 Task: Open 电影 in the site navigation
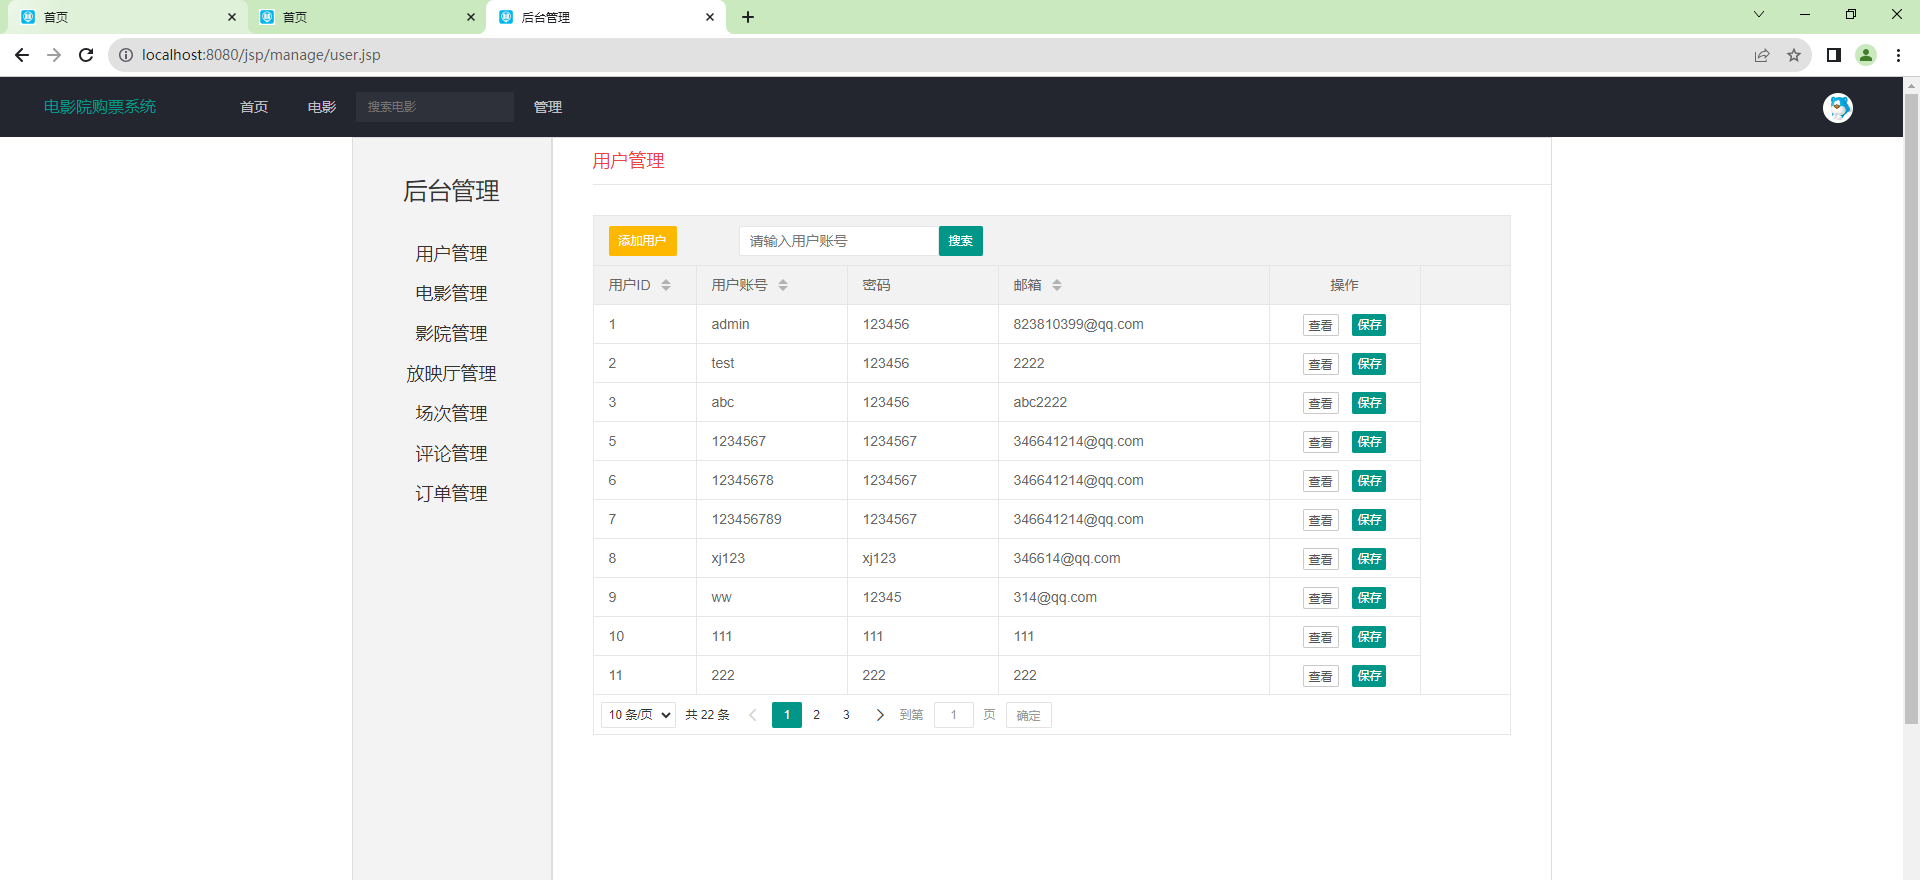[x=322, y=107]
